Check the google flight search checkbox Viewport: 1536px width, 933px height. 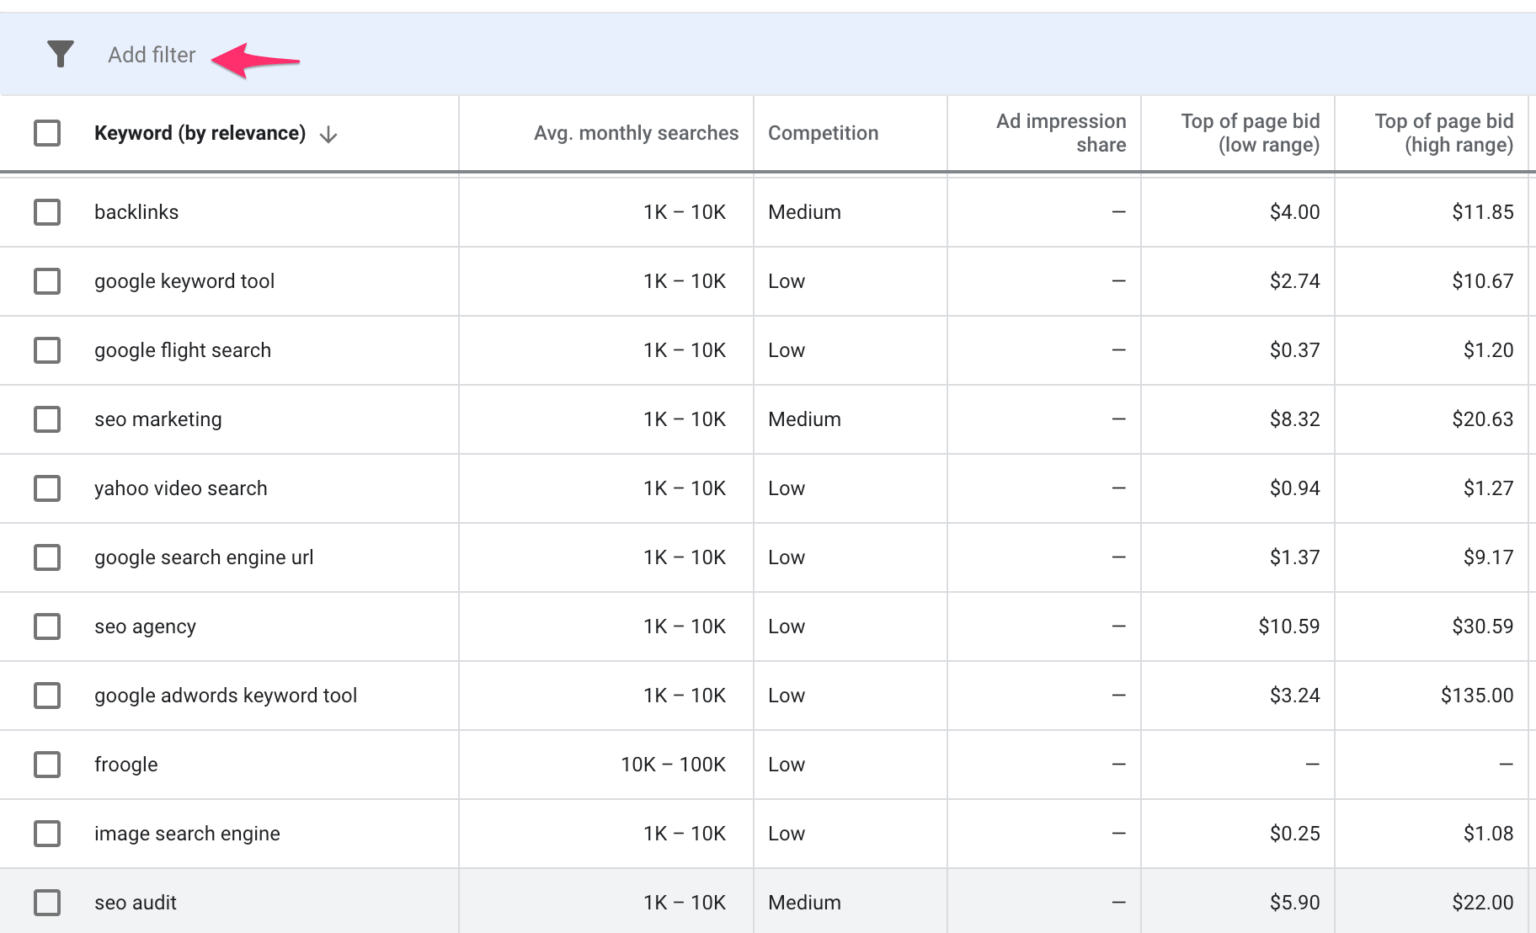coord(47,350)
